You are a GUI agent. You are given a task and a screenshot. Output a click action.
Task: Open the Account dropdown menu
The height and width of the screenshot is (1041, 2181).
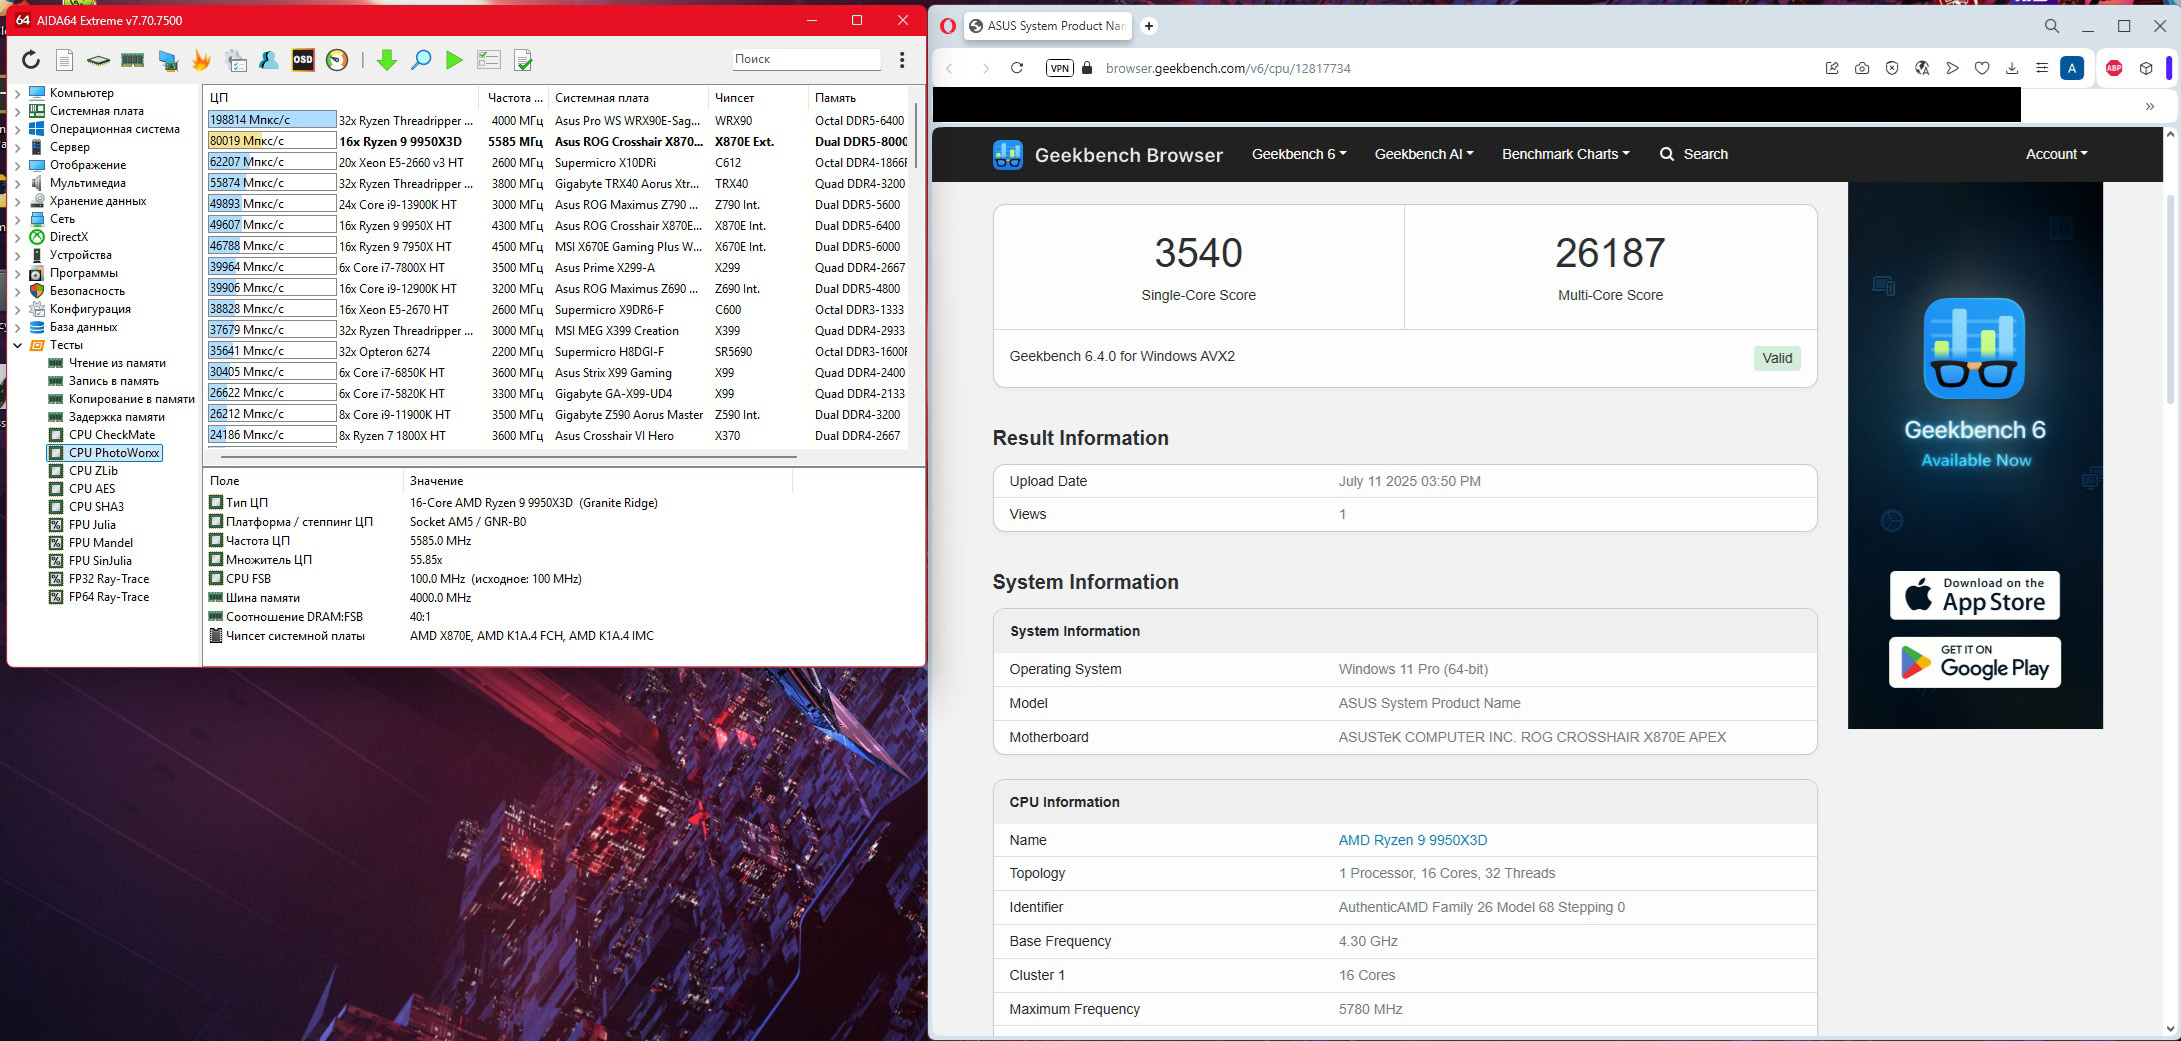[2056, 154]
